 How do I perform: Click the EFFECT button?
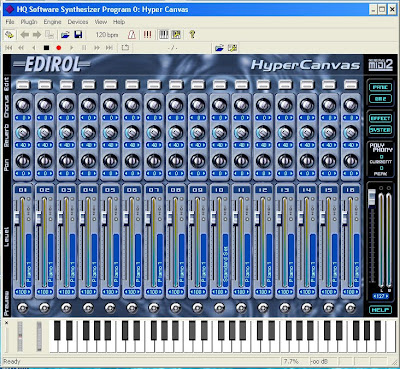coord(380,118)
